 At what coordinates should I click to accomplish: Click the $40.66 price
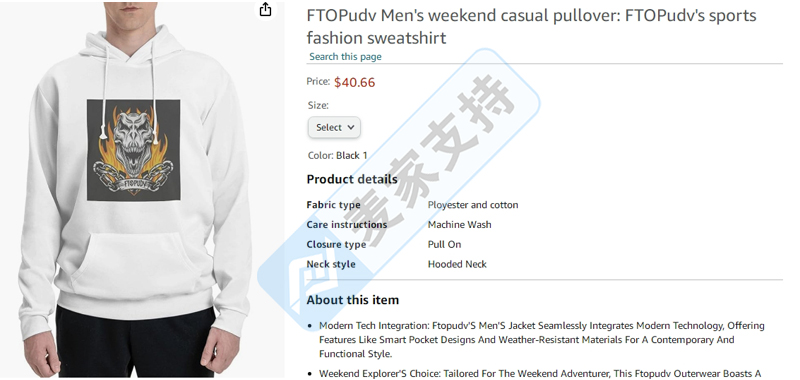(355, 82)
